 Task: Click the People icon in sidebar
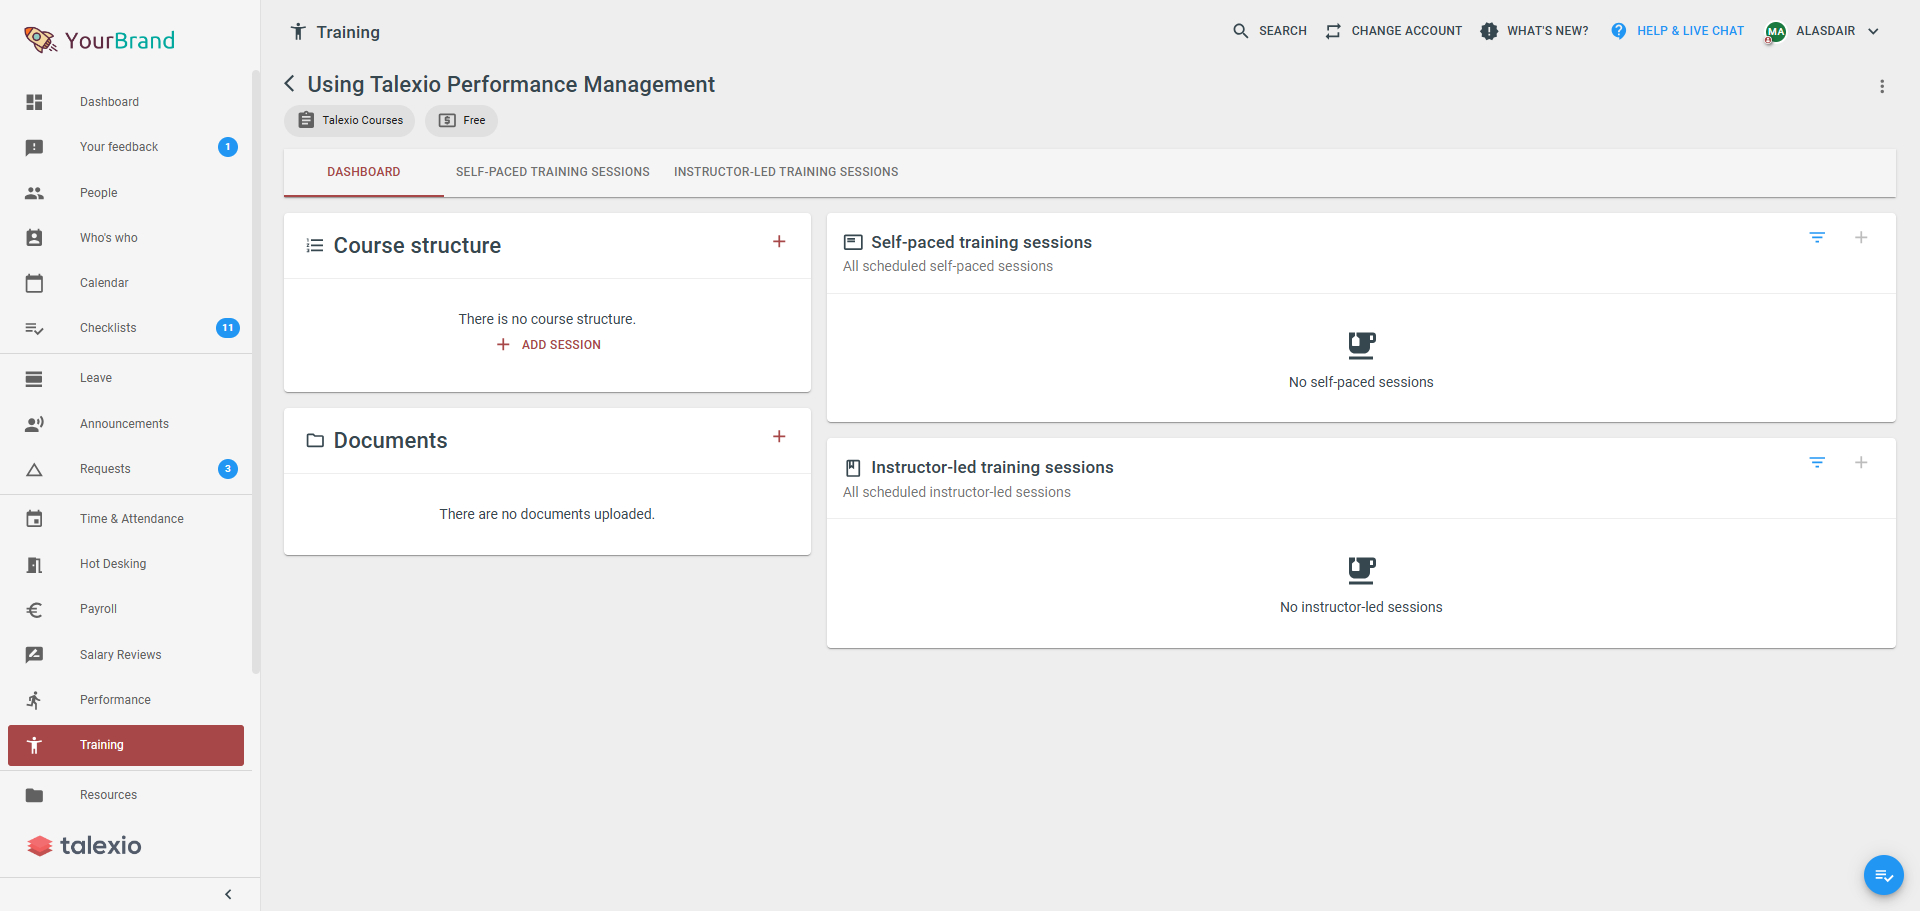click(x=34, y=193)
